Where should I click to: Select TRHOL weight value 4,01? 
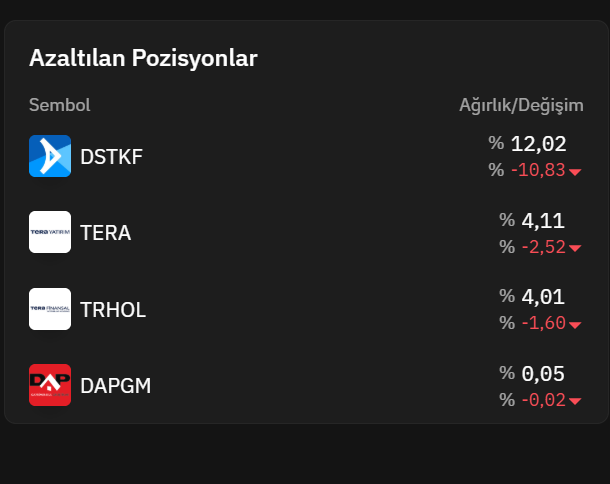click(x=543, y=297)
